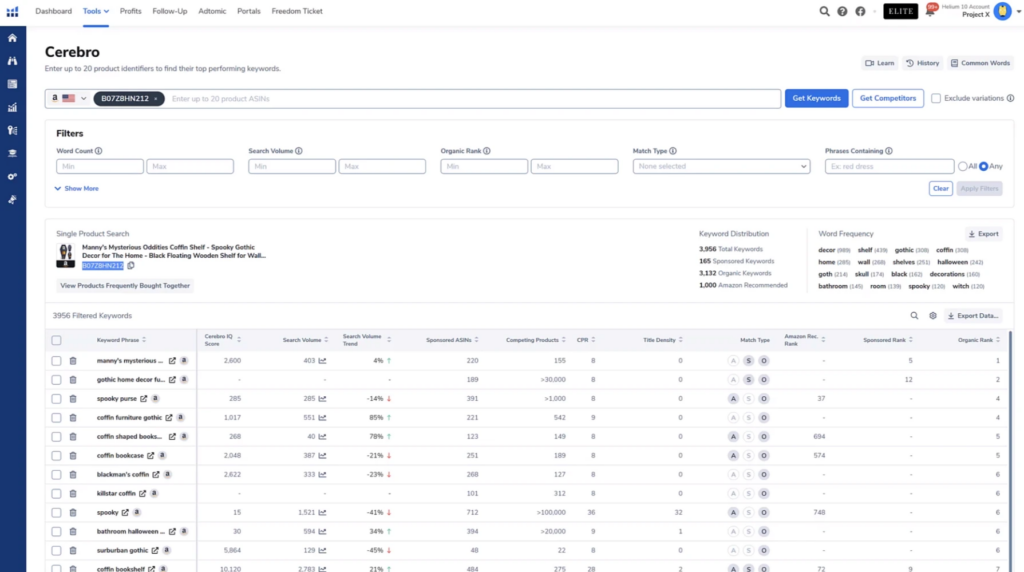The image size is (1024, 572).
Task: Click the table search magnifier icon
Action: [914, 315]
